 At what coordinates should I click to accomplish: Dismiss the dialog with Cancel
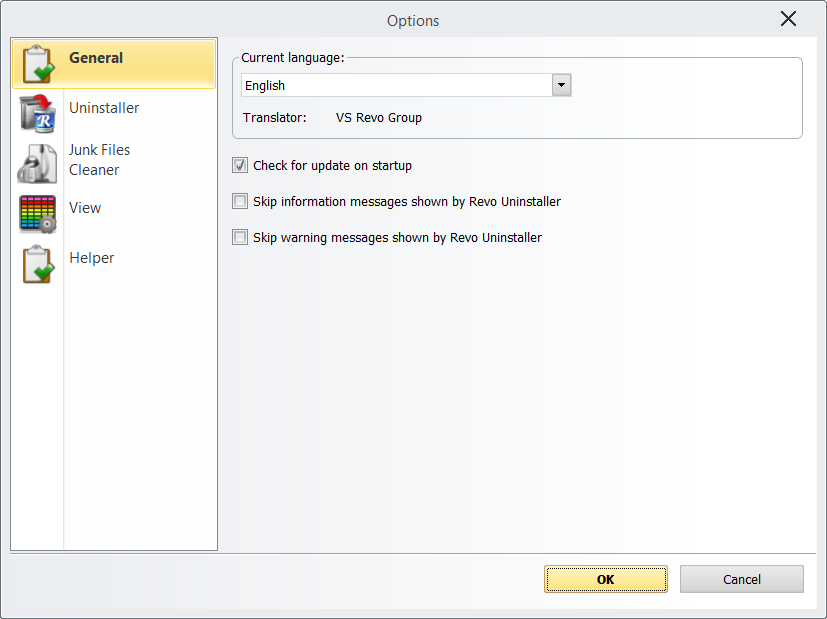coord(742,579)
